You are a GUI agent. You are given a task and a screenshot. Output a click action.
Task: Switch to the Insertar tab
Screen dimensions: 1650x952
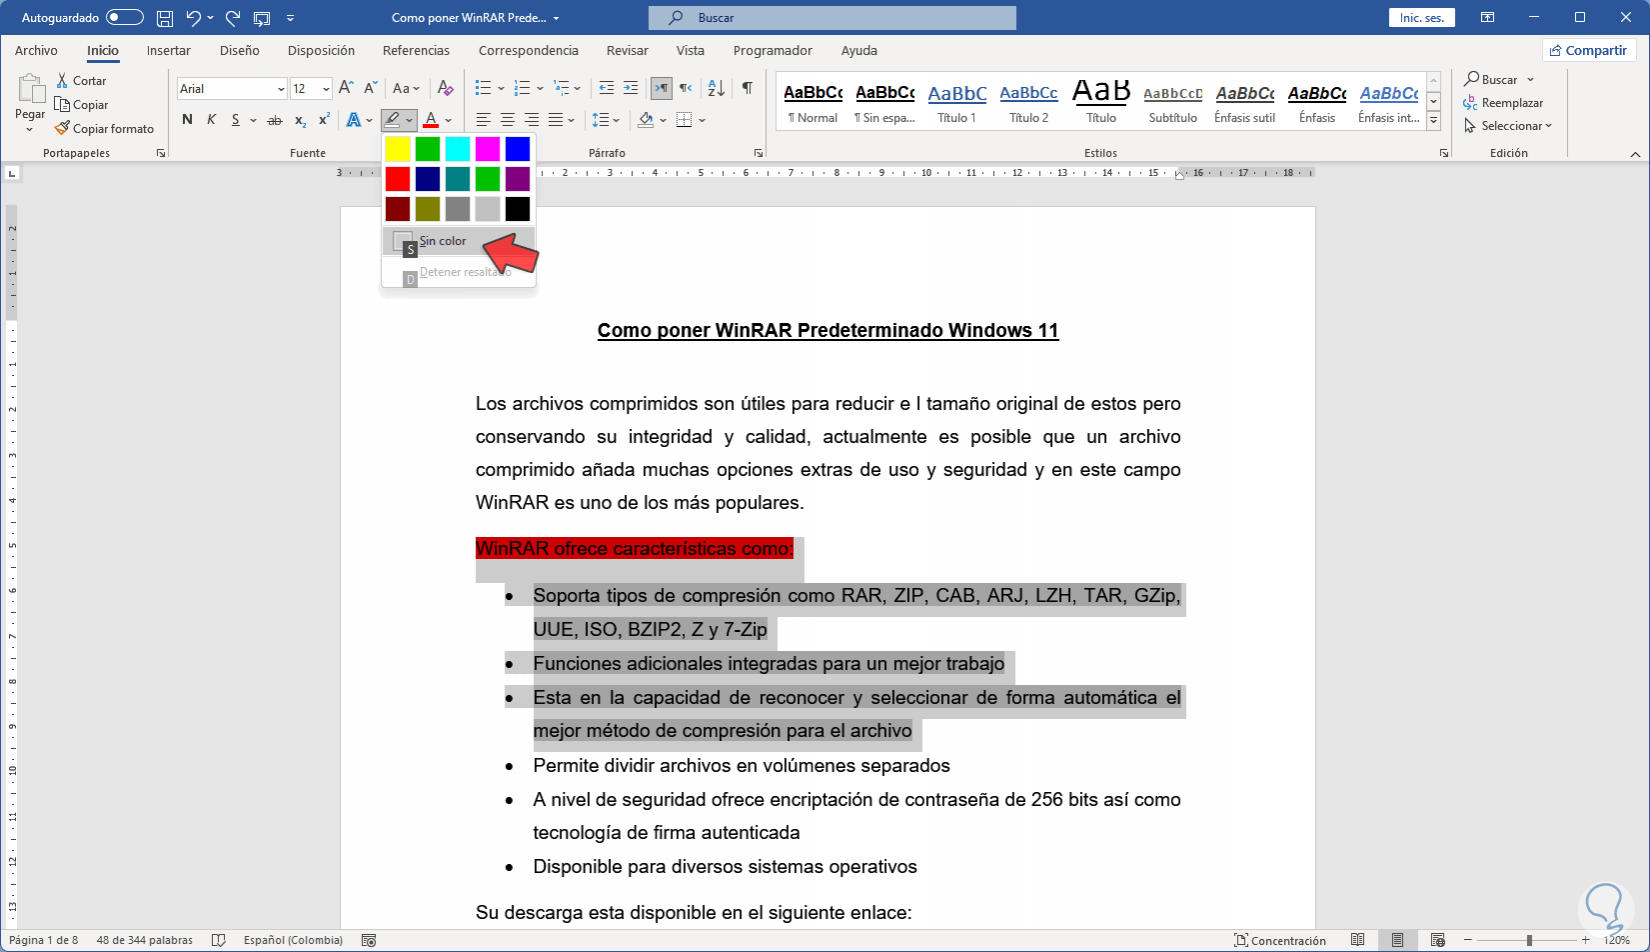(169, 51)
